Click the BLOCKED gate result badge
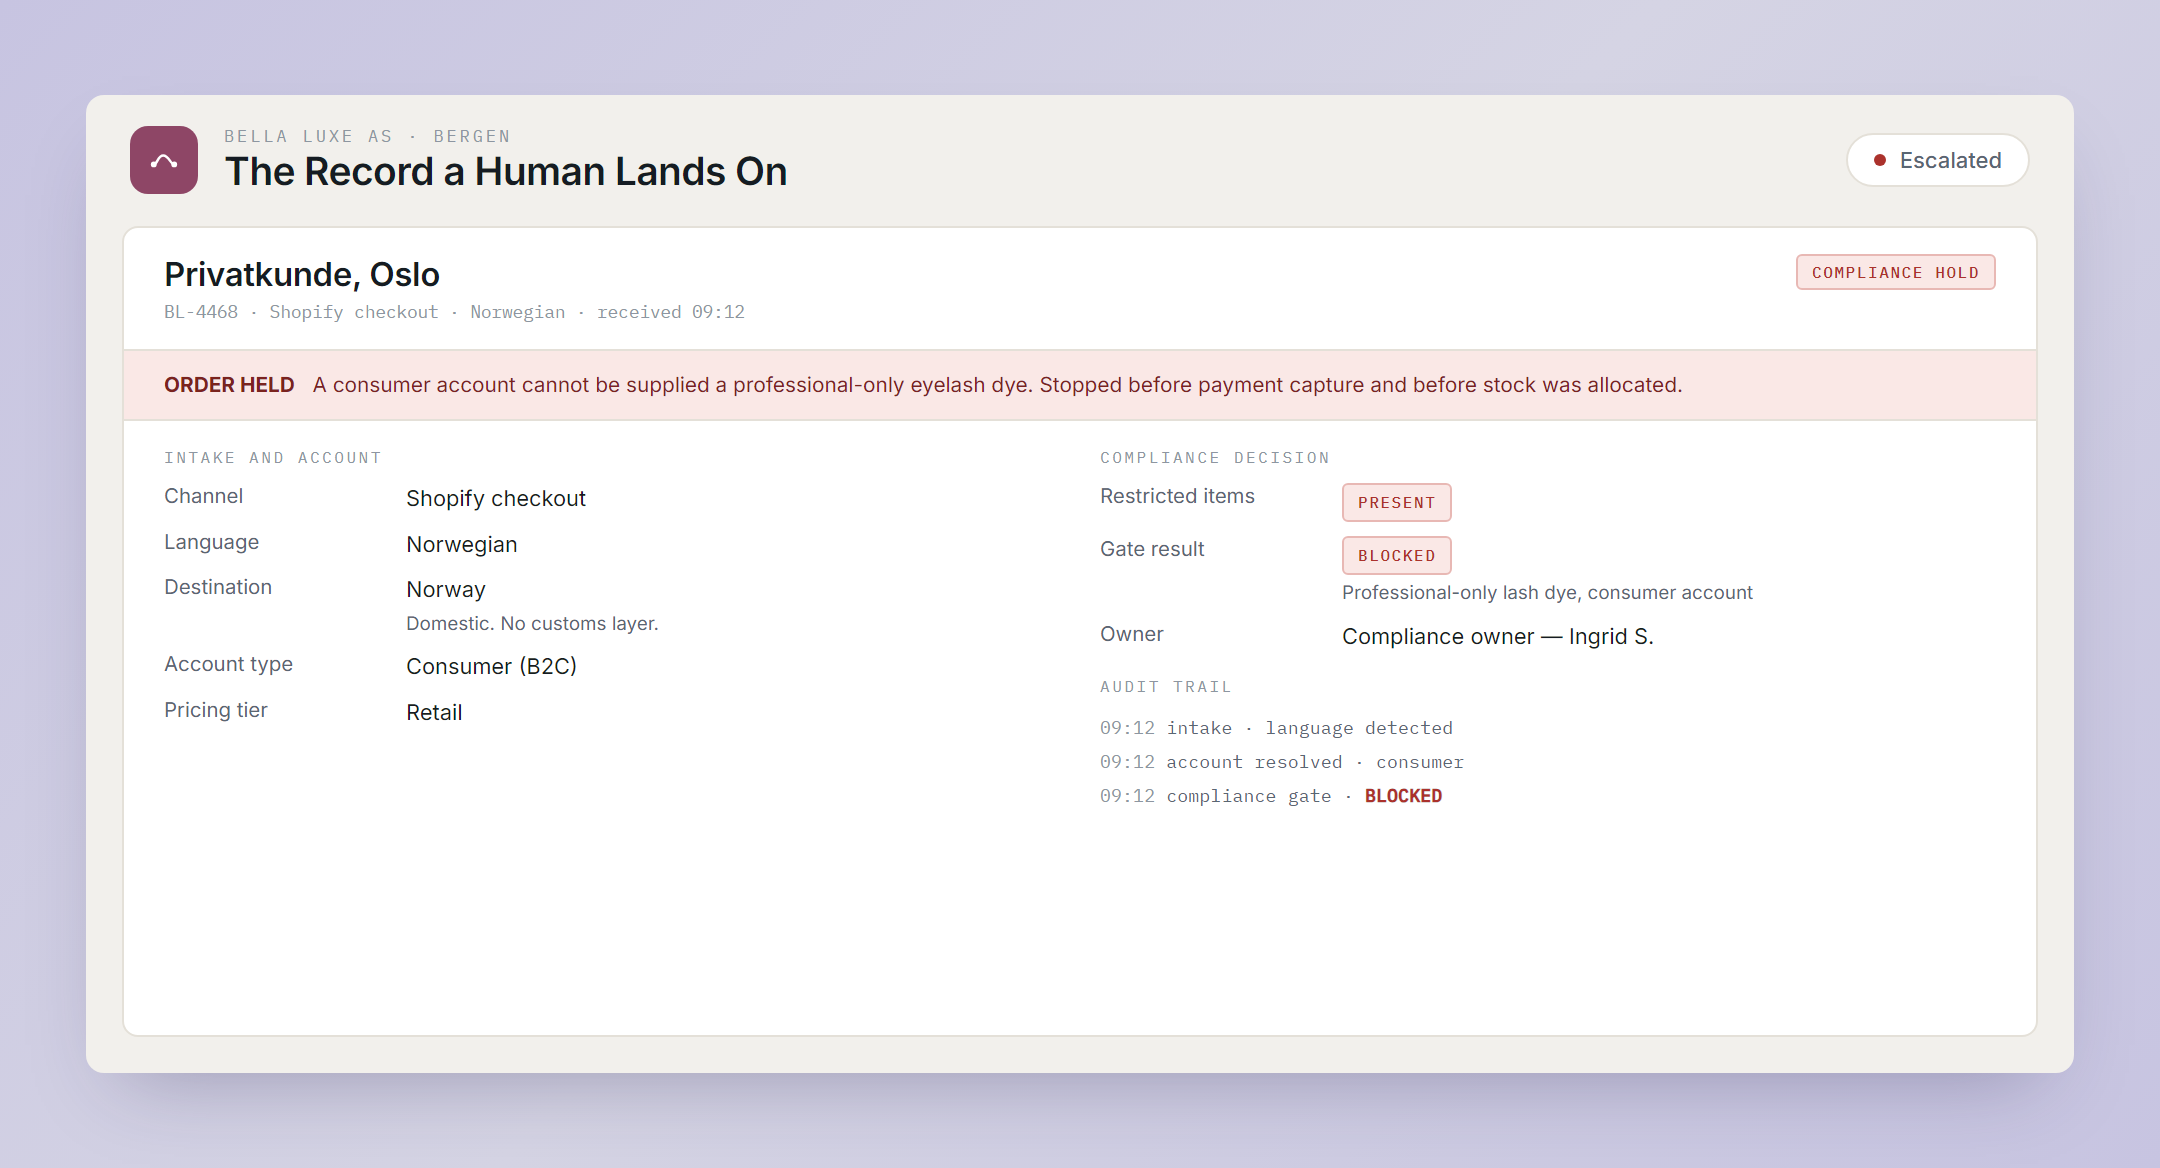Screen dimensions: 2160x1168 coord(1396,555)
